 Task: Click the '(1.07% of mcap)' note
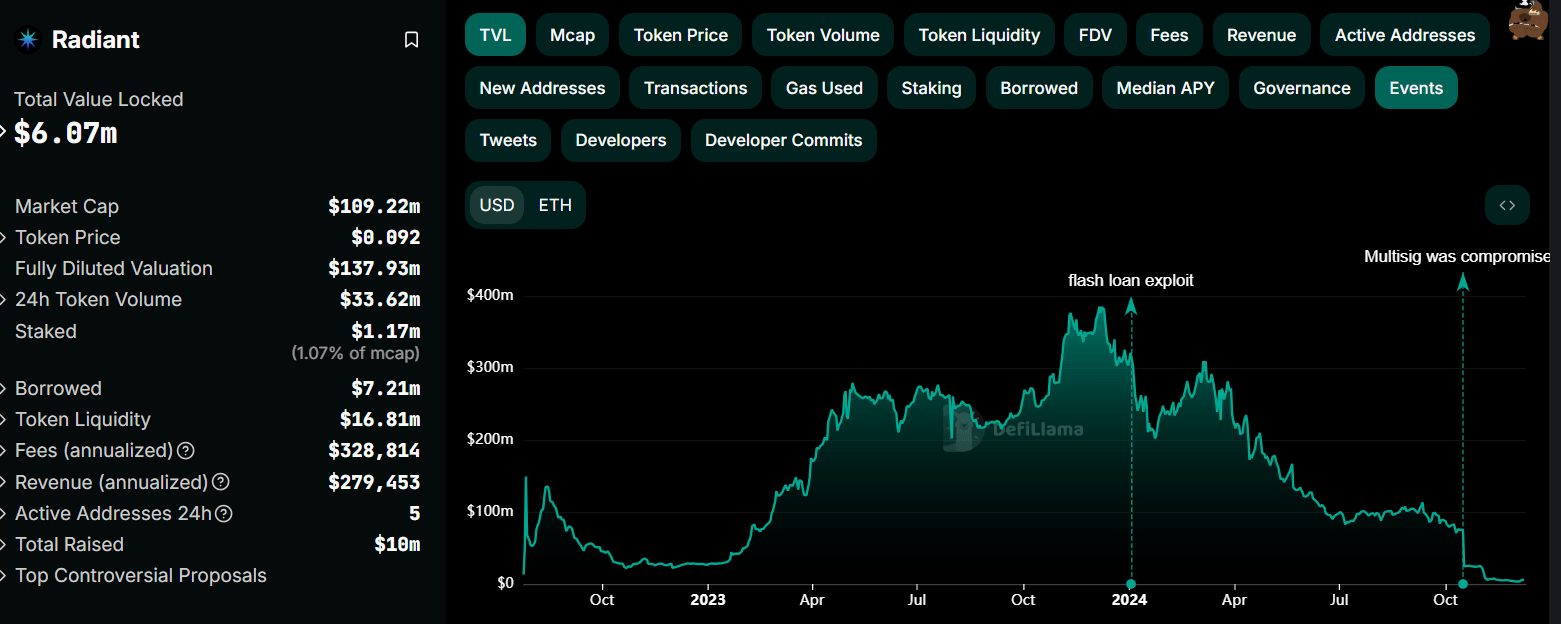coord(356,353)
